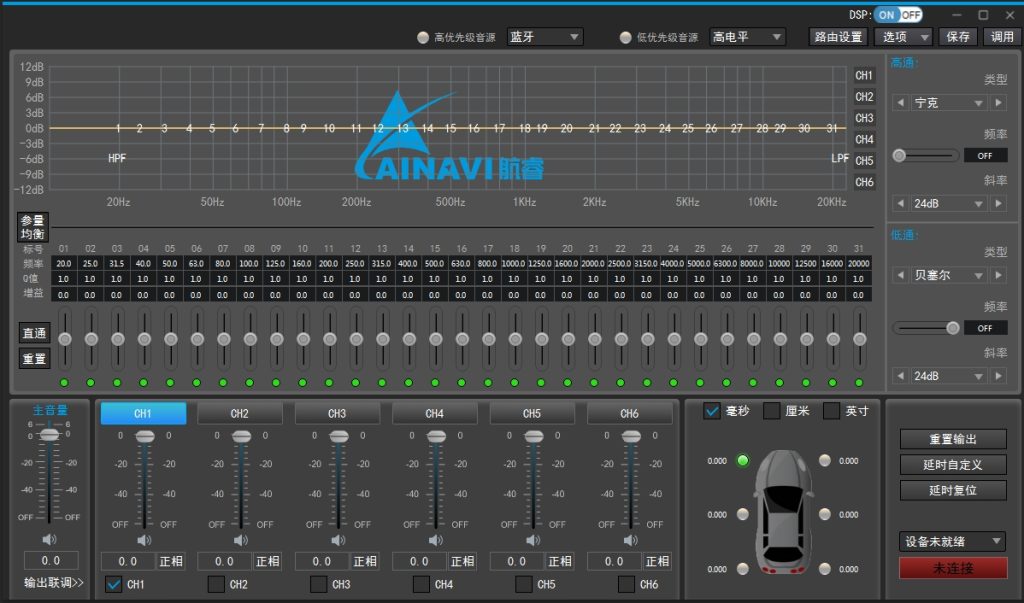
Task: Click the master volume 0.0 value field
Action: [x=51, y=561]
